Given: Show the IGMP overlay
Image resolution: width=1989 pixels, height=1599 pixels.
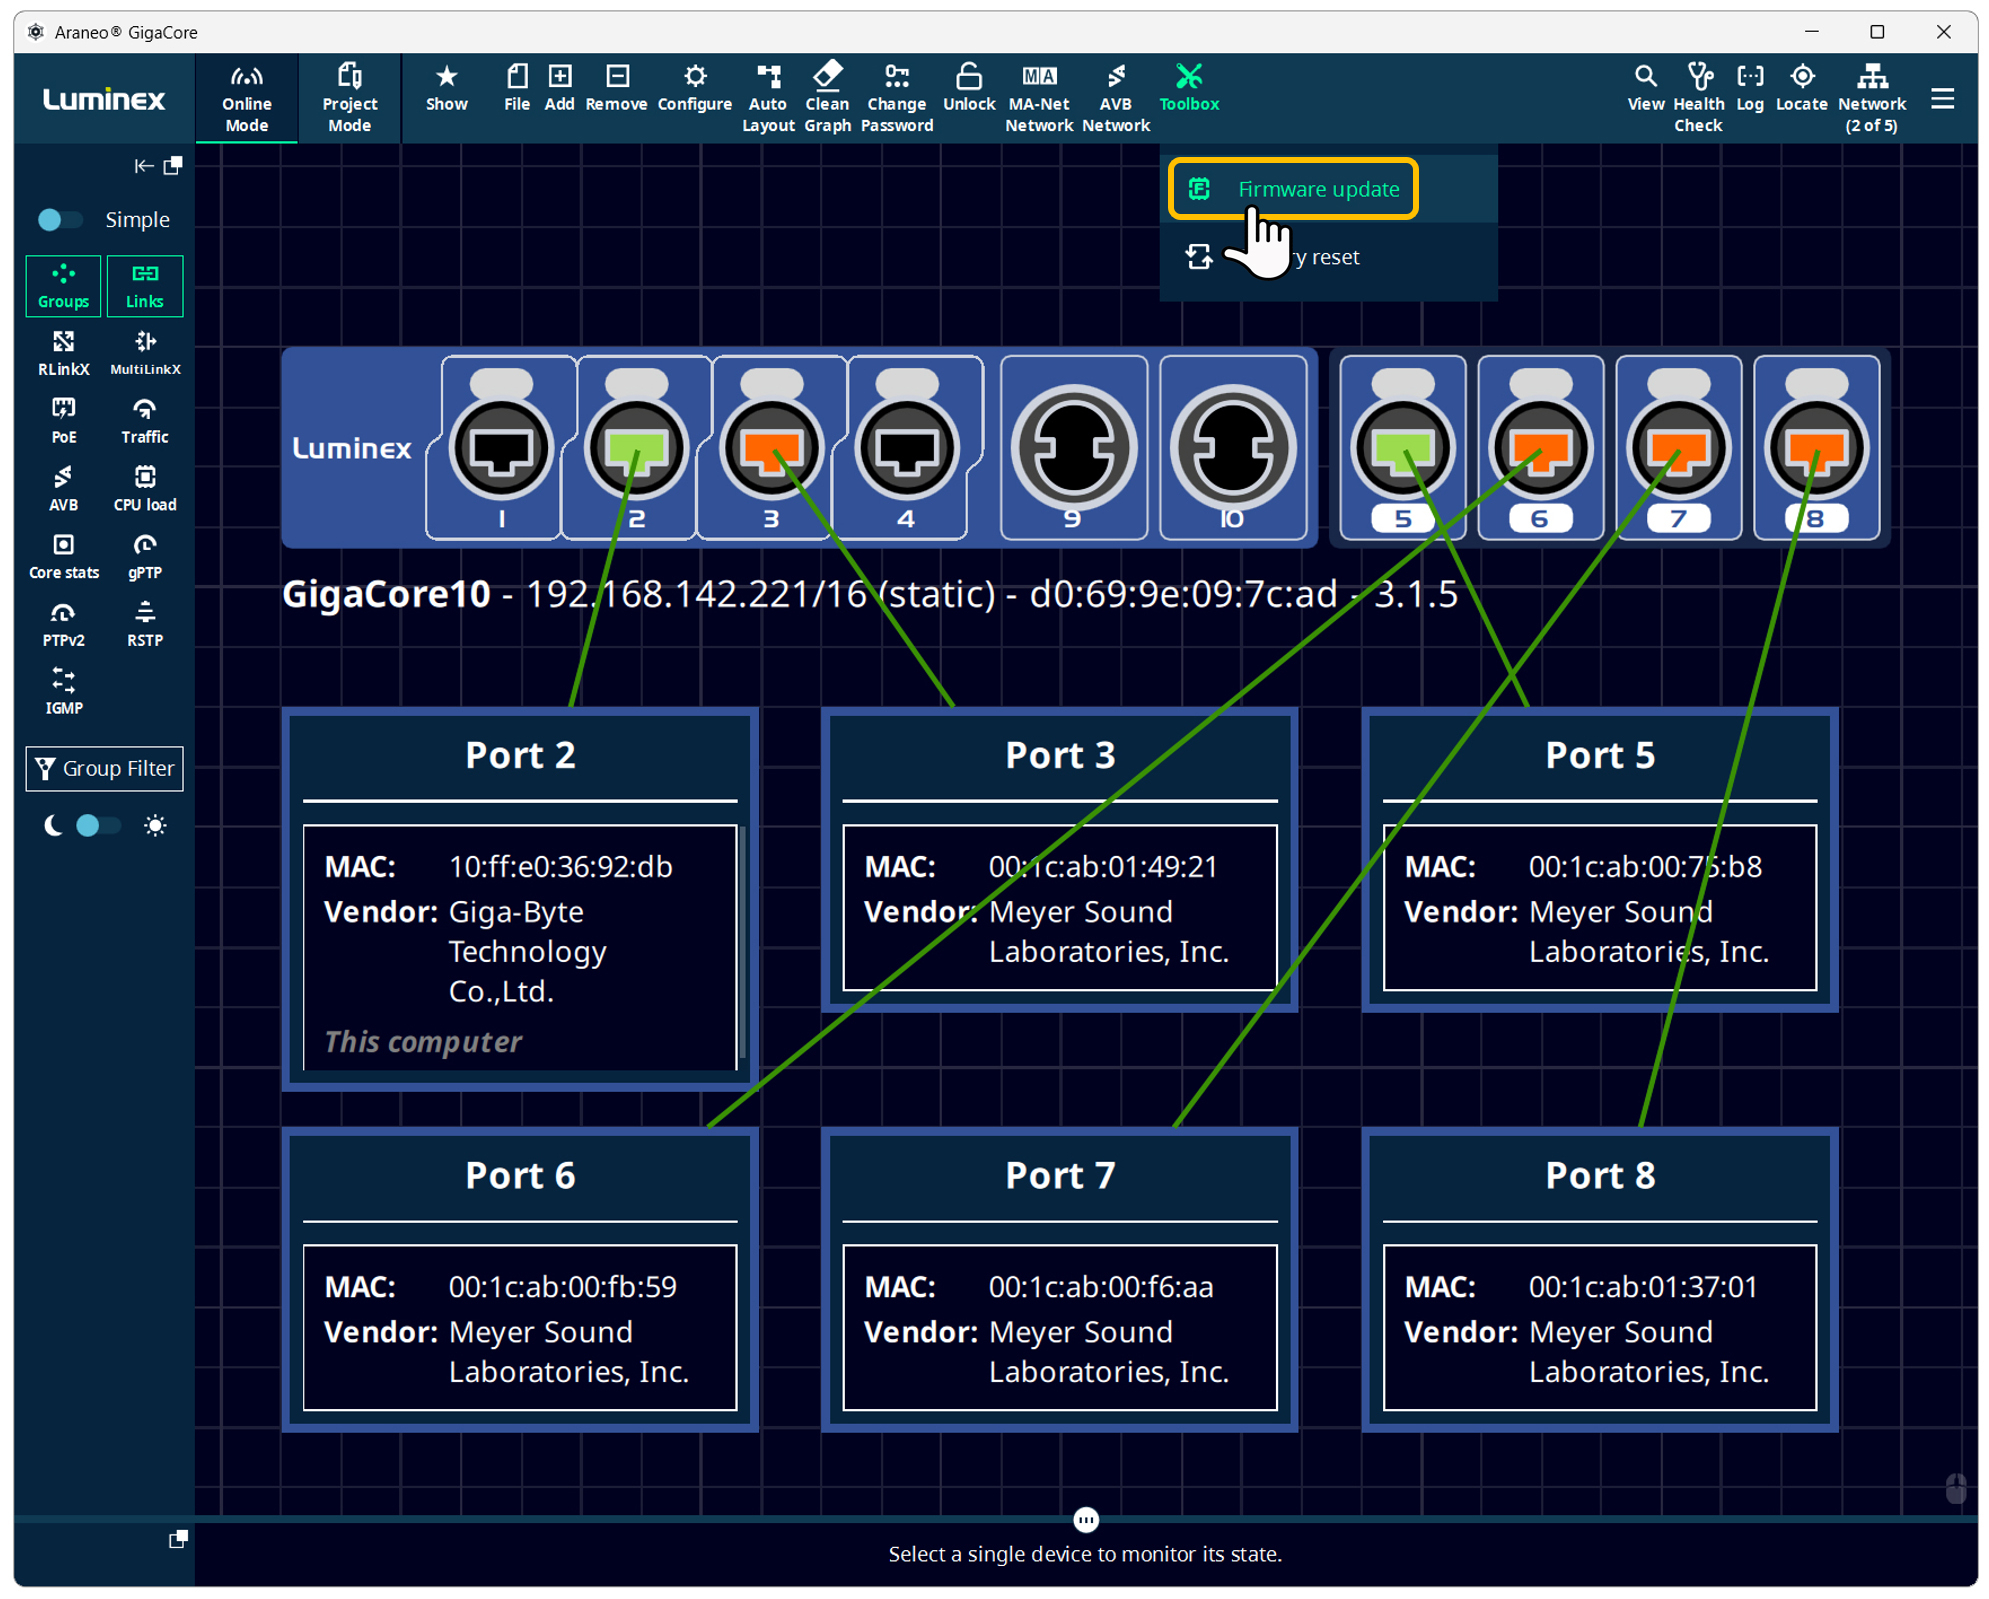Looking at the screenshot, I should point(63,693).
